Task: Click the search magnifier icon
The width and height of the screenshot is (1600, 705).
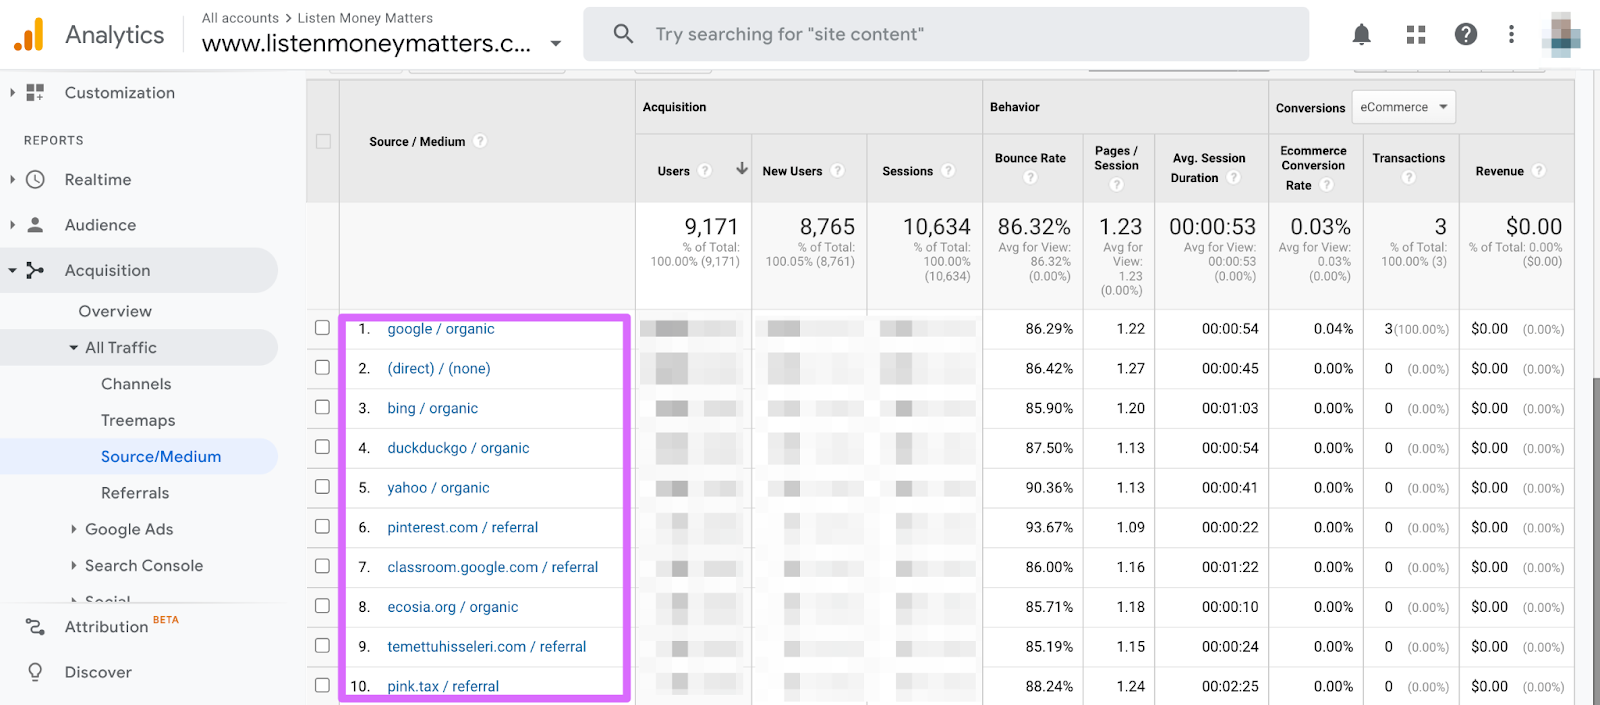Action: click(623, 34)
